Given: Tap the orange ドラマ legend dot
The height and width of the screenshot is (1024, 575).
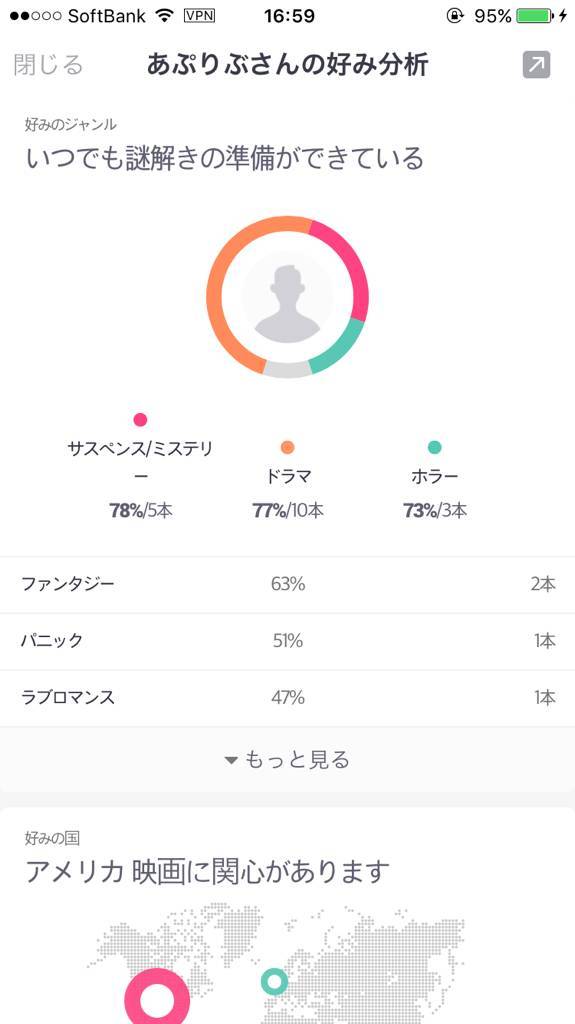Looking at the screenshot, I should 288,447.
